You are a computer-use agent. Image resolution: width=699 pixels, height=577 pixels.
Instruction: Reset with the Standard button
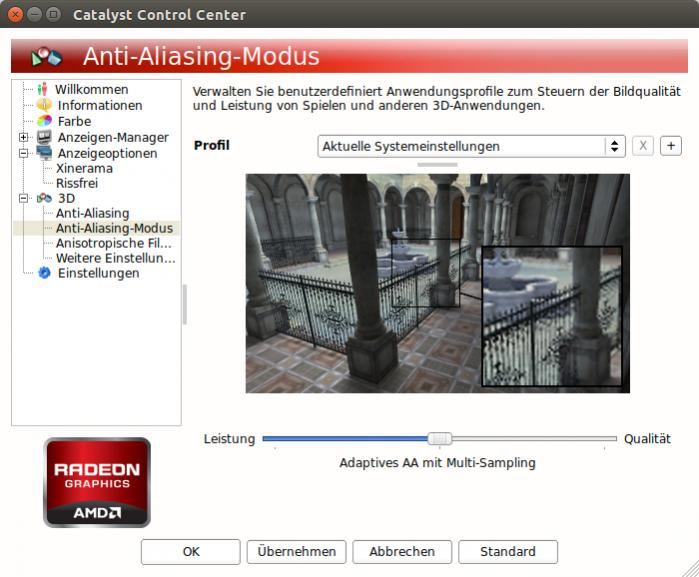pyautogui.click(x=508, y=552)
